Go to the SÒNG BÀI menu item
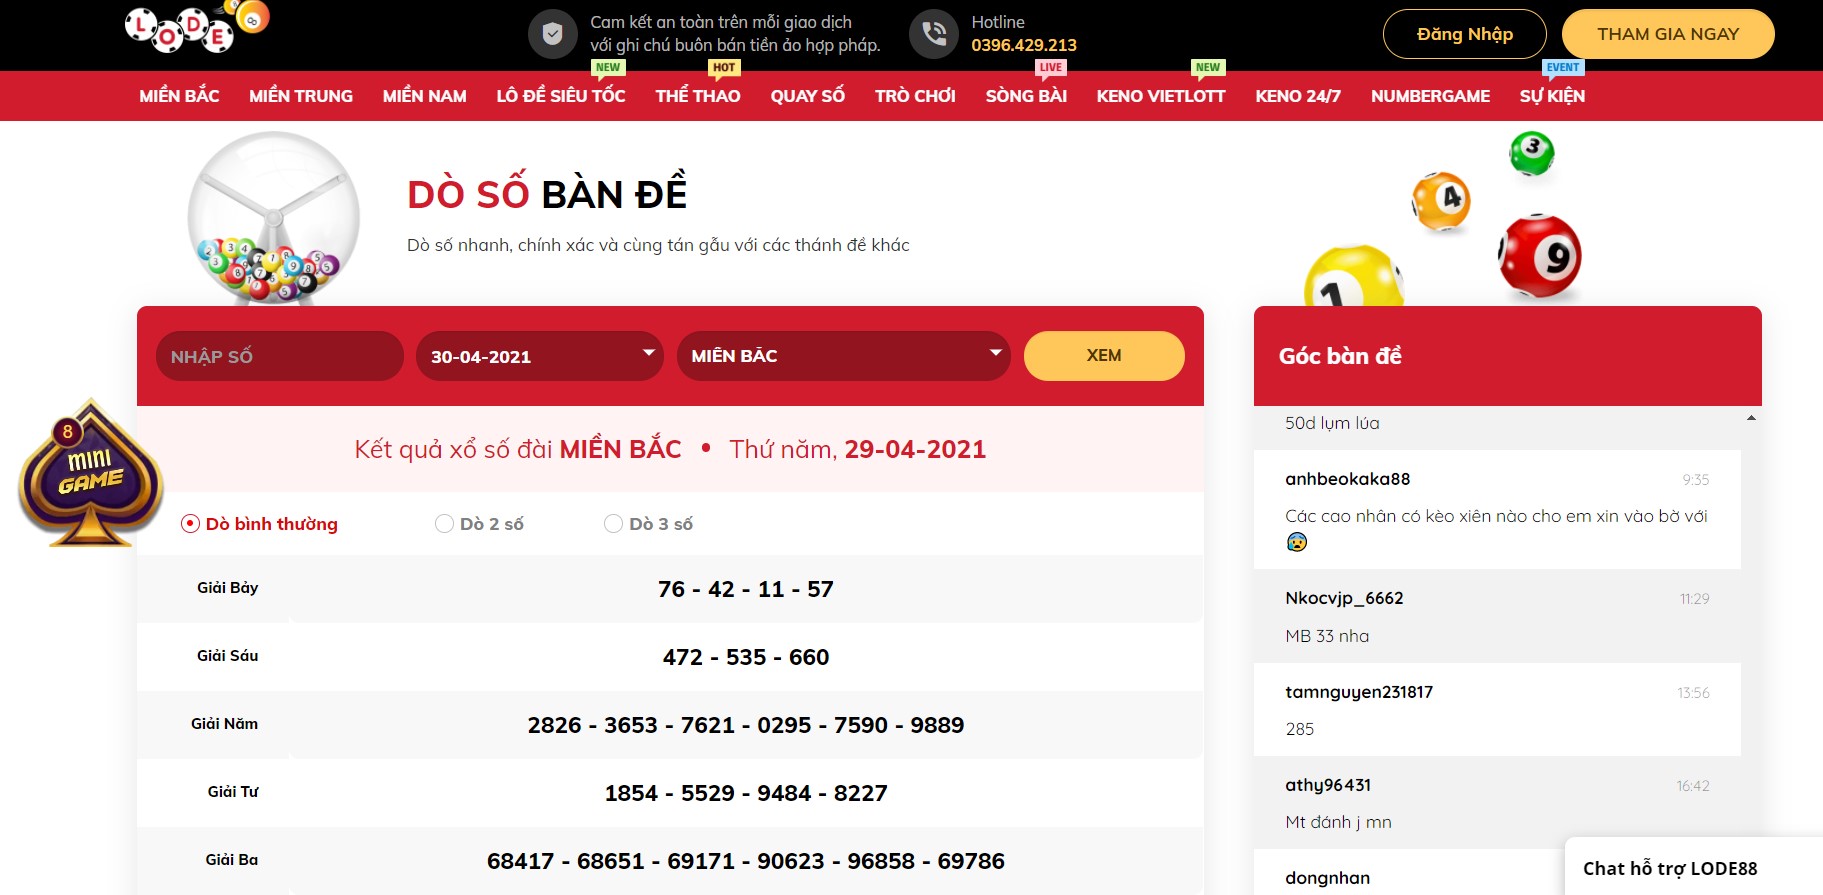1823x895 pixels. tap(1026, 96)
